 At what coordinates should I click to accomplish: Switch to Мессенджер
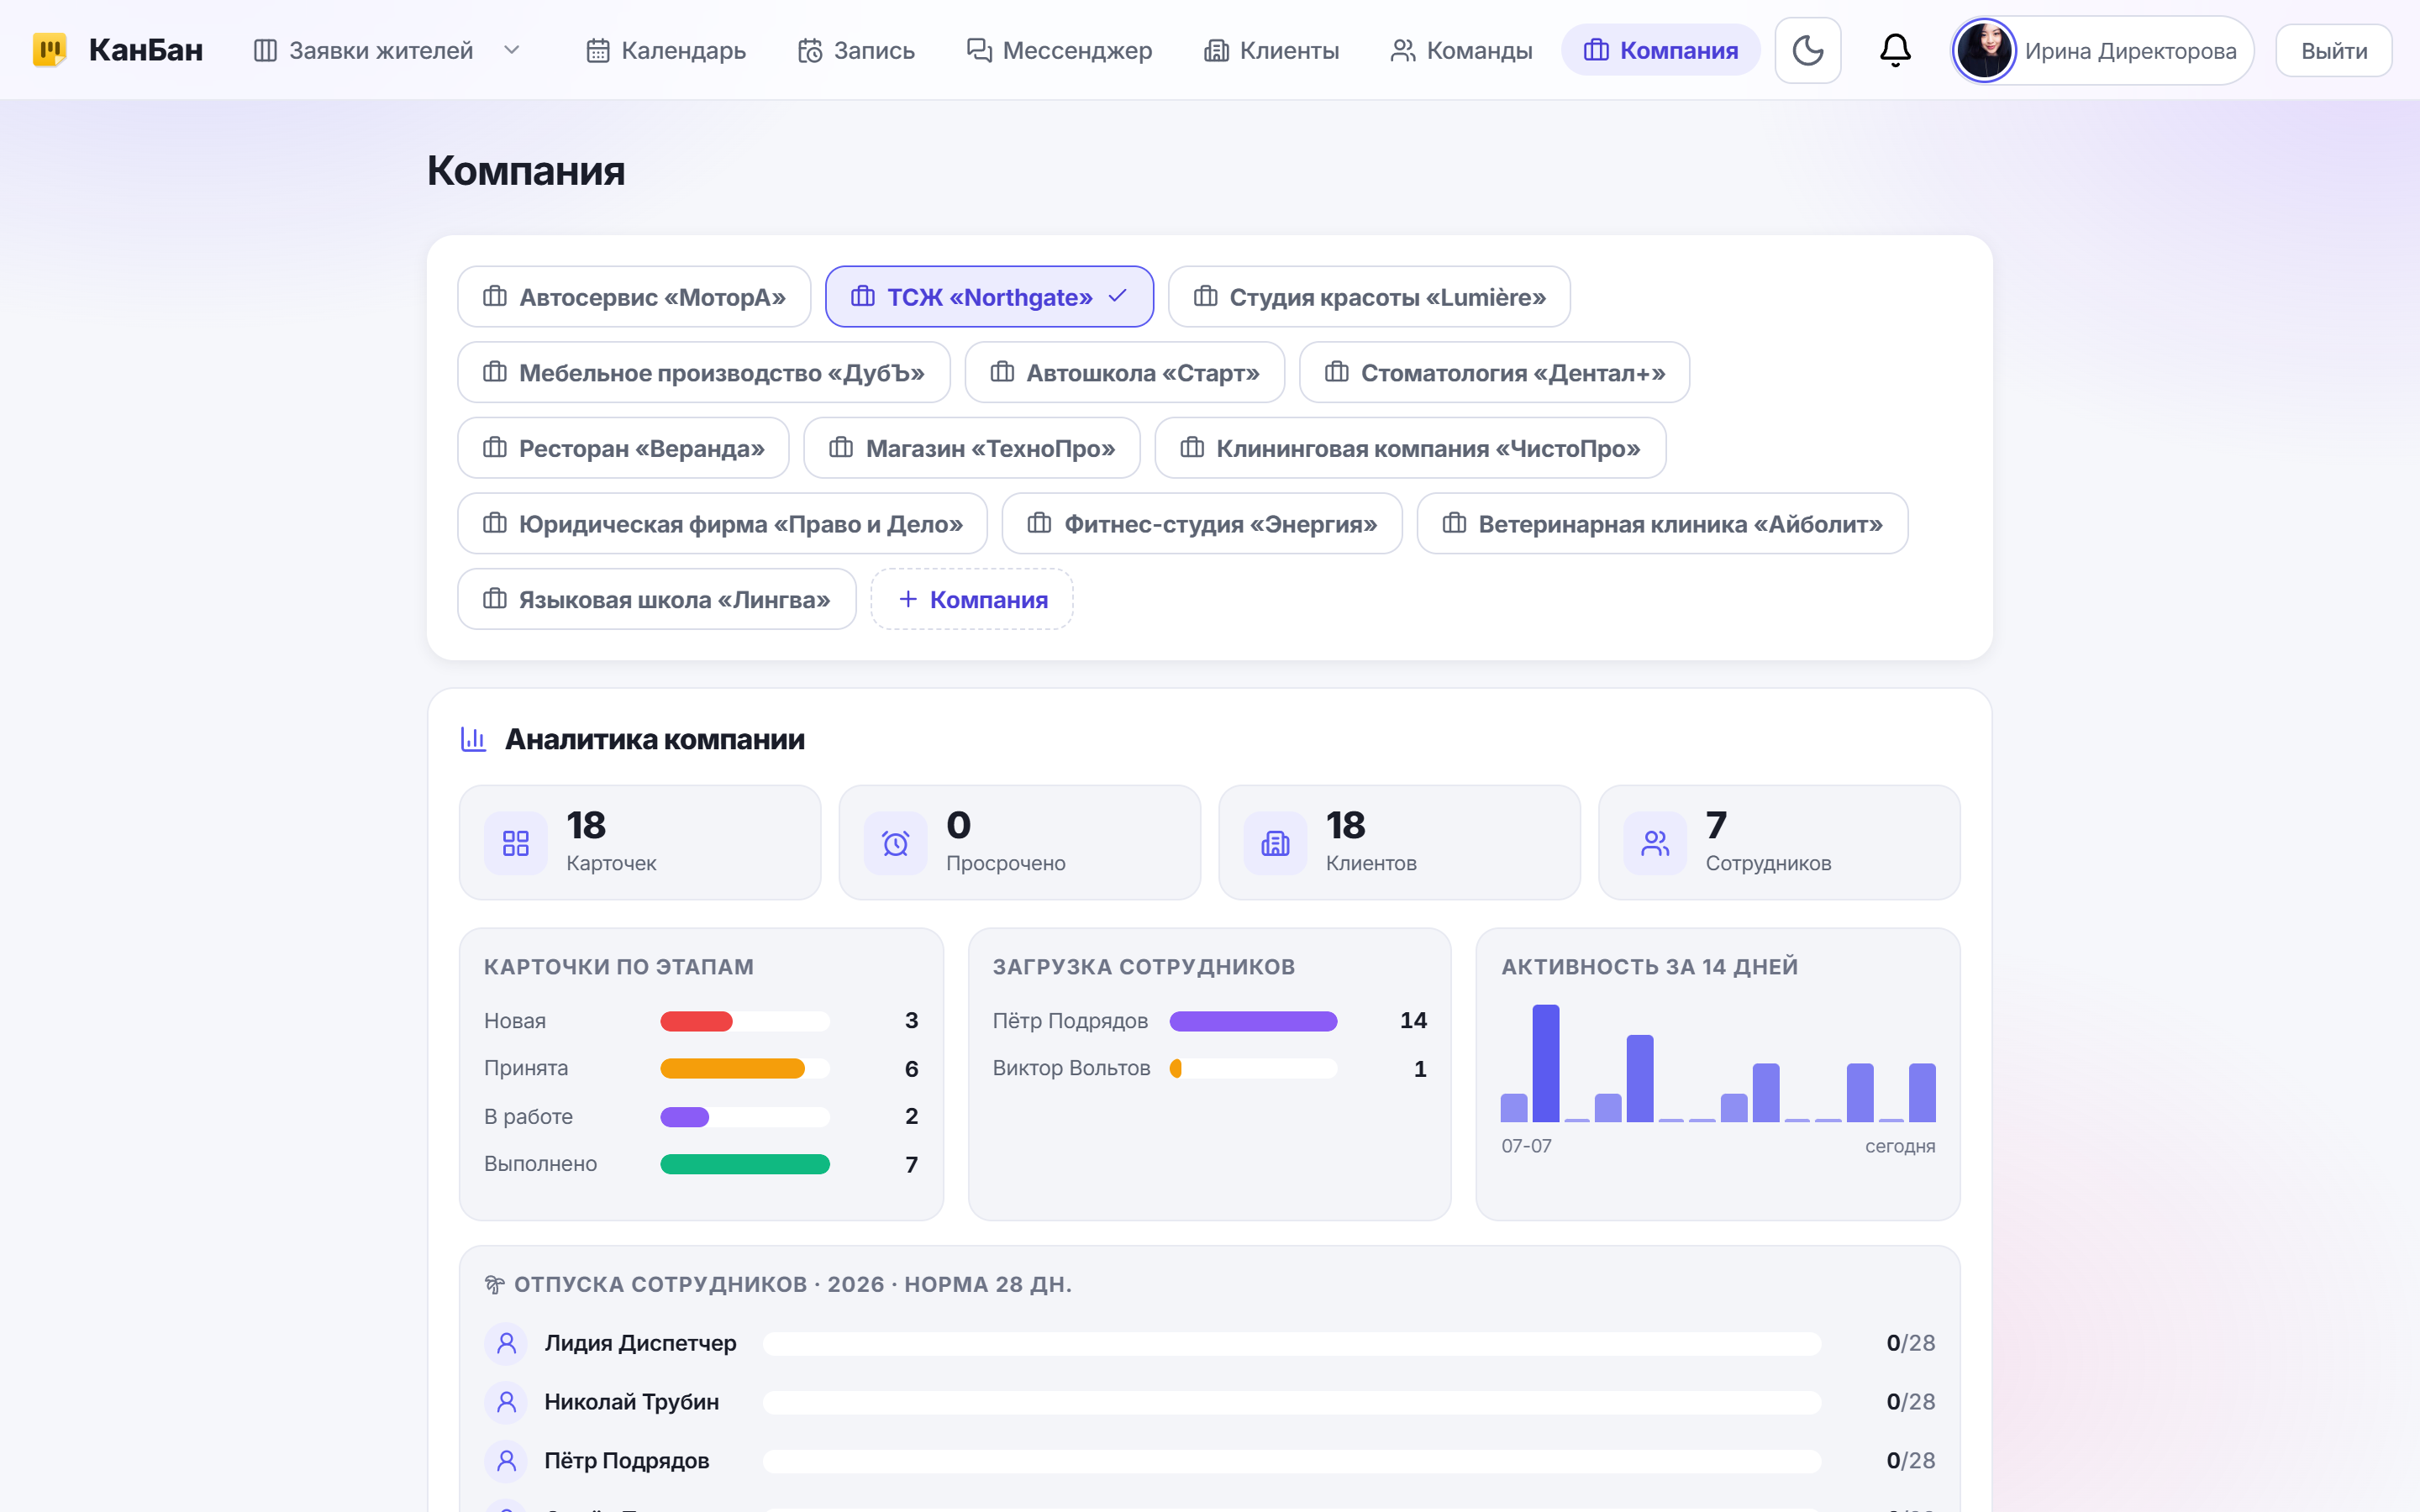point(1059,50)
